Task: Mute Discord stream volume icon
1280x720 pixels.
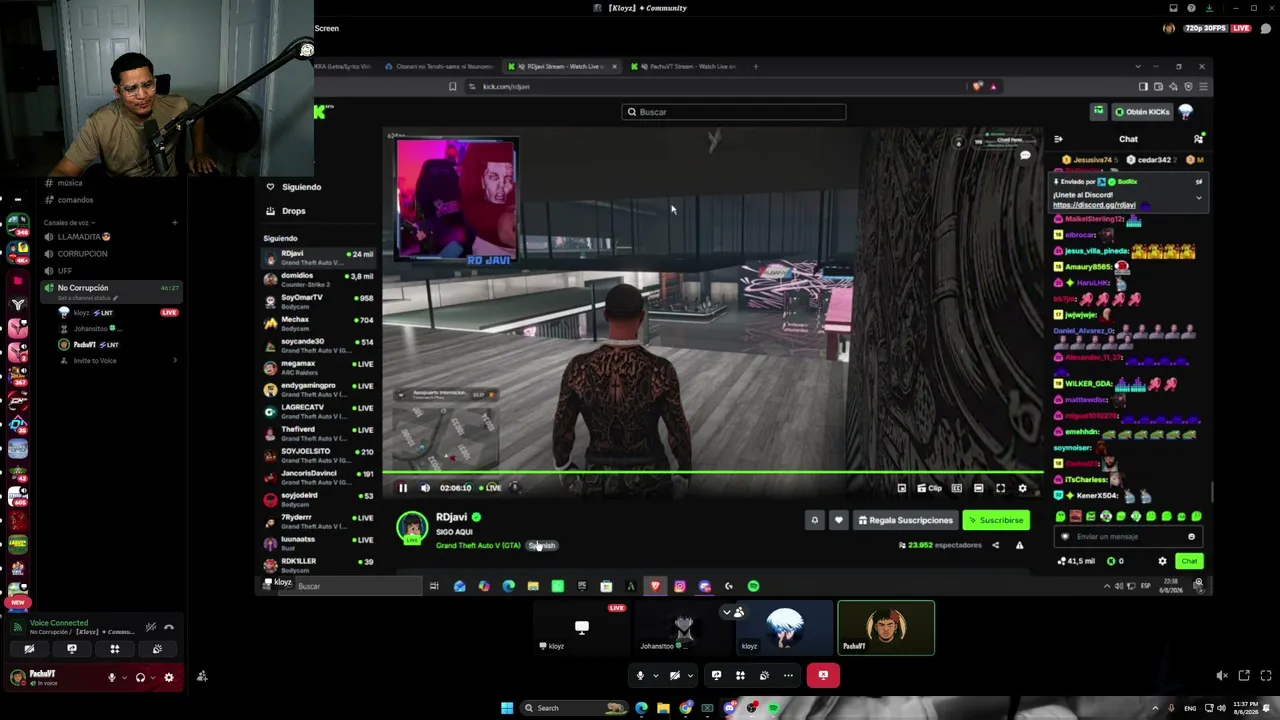Action: click(1221, 676)
